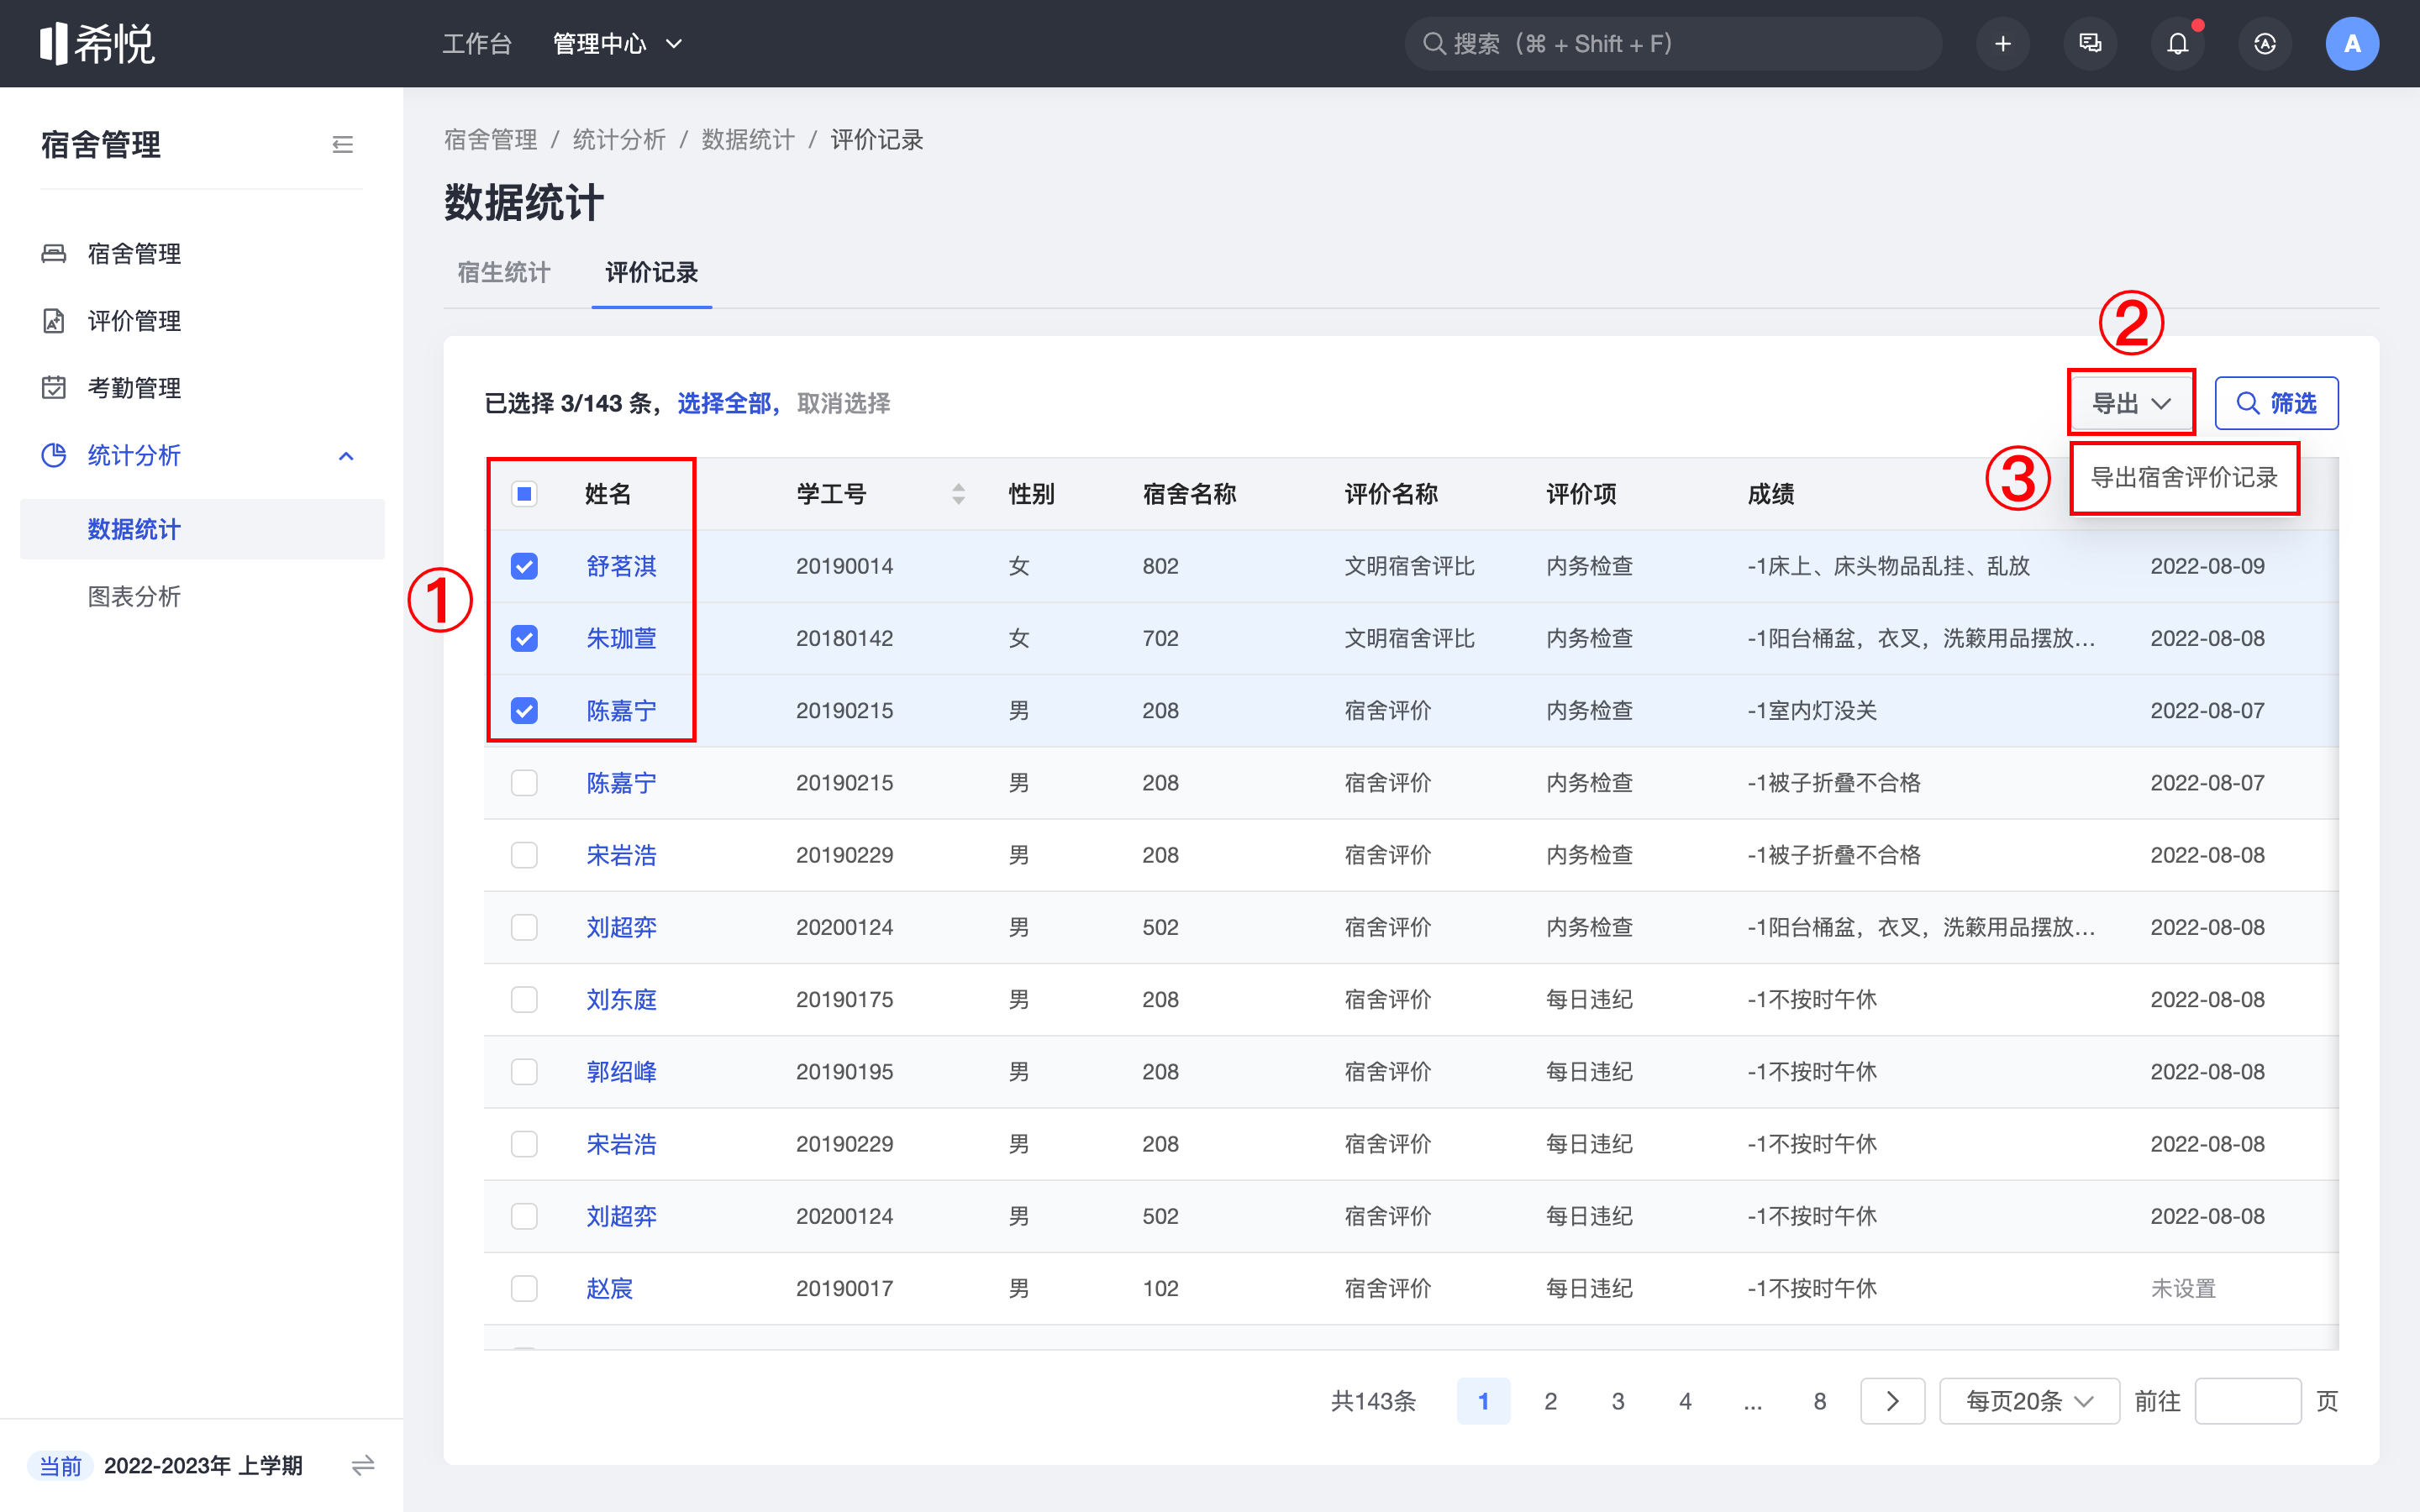Click the 统计分析 breadcrumb
The width and height of the screenshot is (2420, 1512).
(x=619, y=139)
